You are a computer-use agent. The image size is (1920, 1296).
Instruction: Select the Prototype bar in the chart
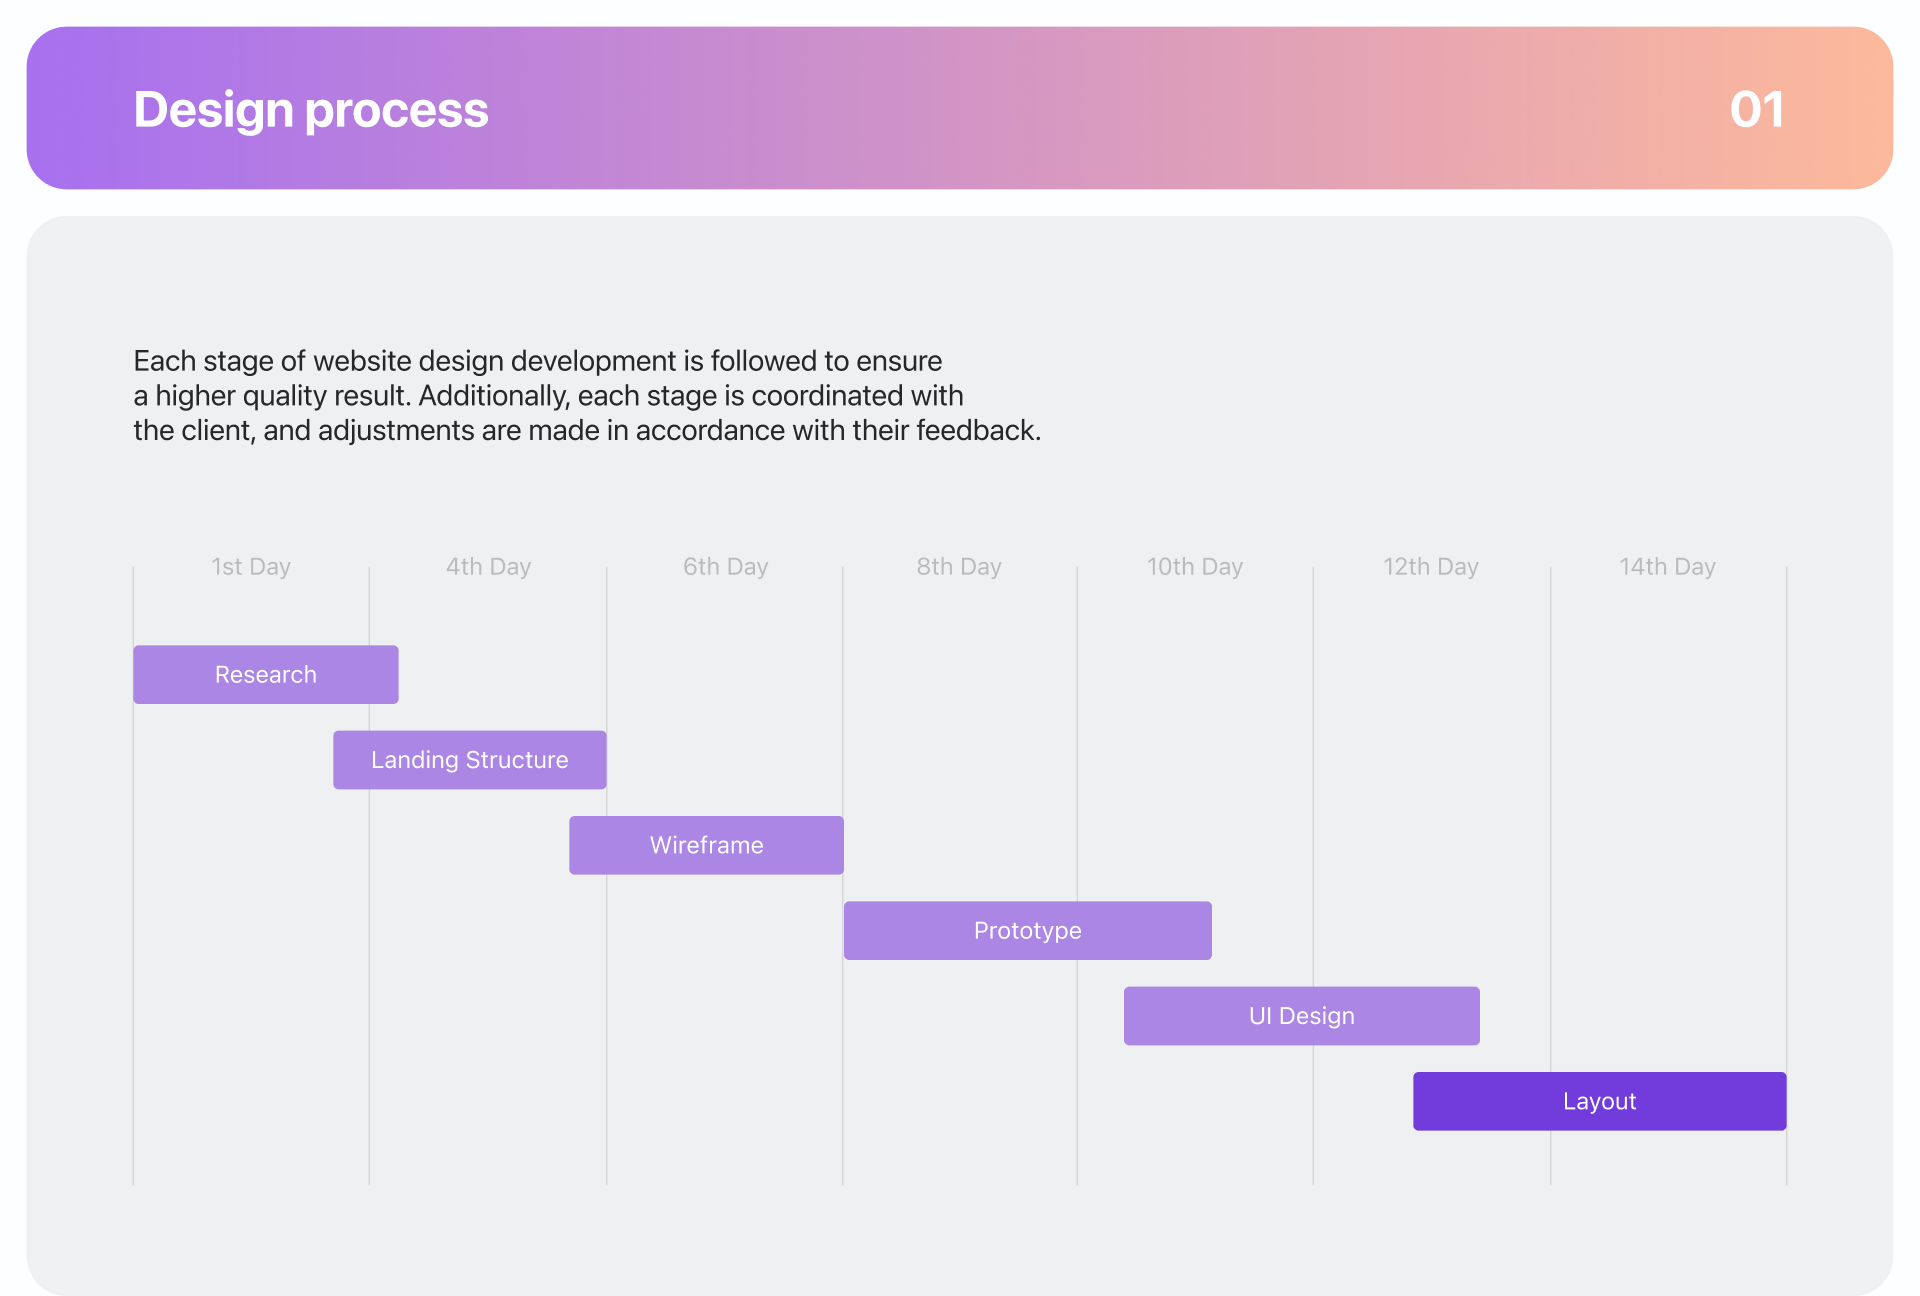(1027, 931)
